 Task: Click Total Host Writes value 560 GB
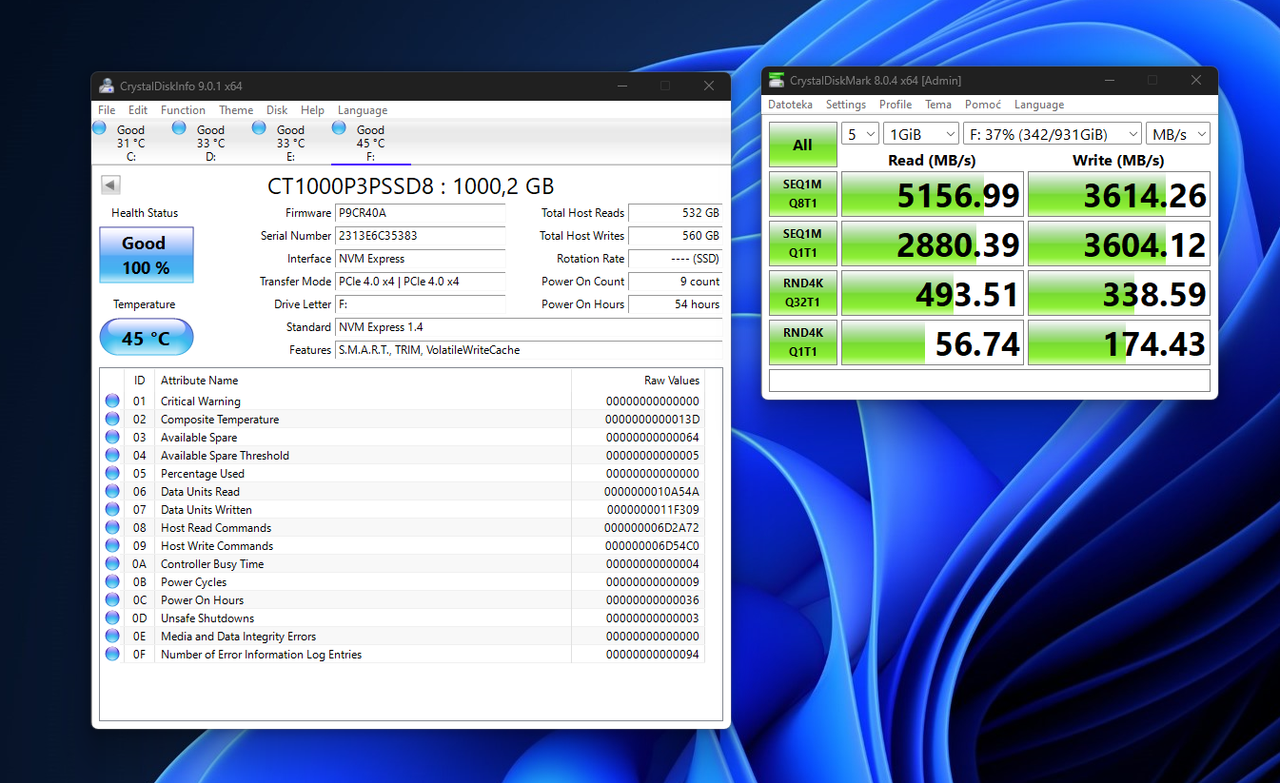[x=675, y=236]
